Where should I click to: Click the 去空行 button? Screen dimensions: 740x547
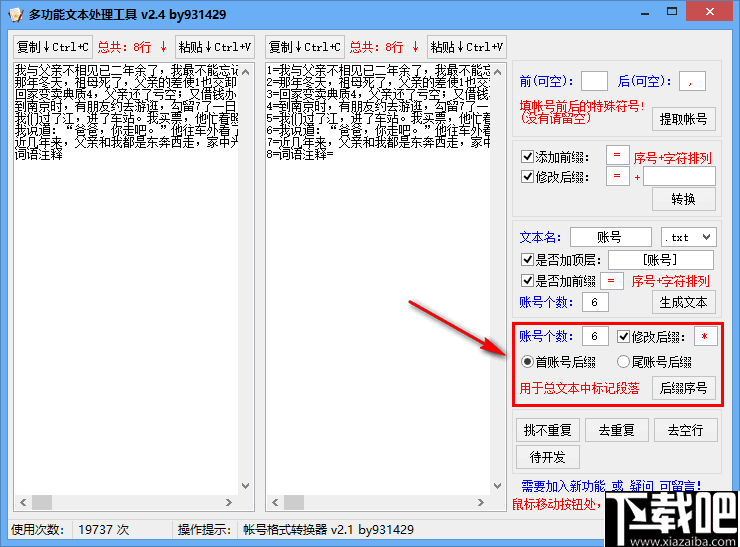pos(685,430)
